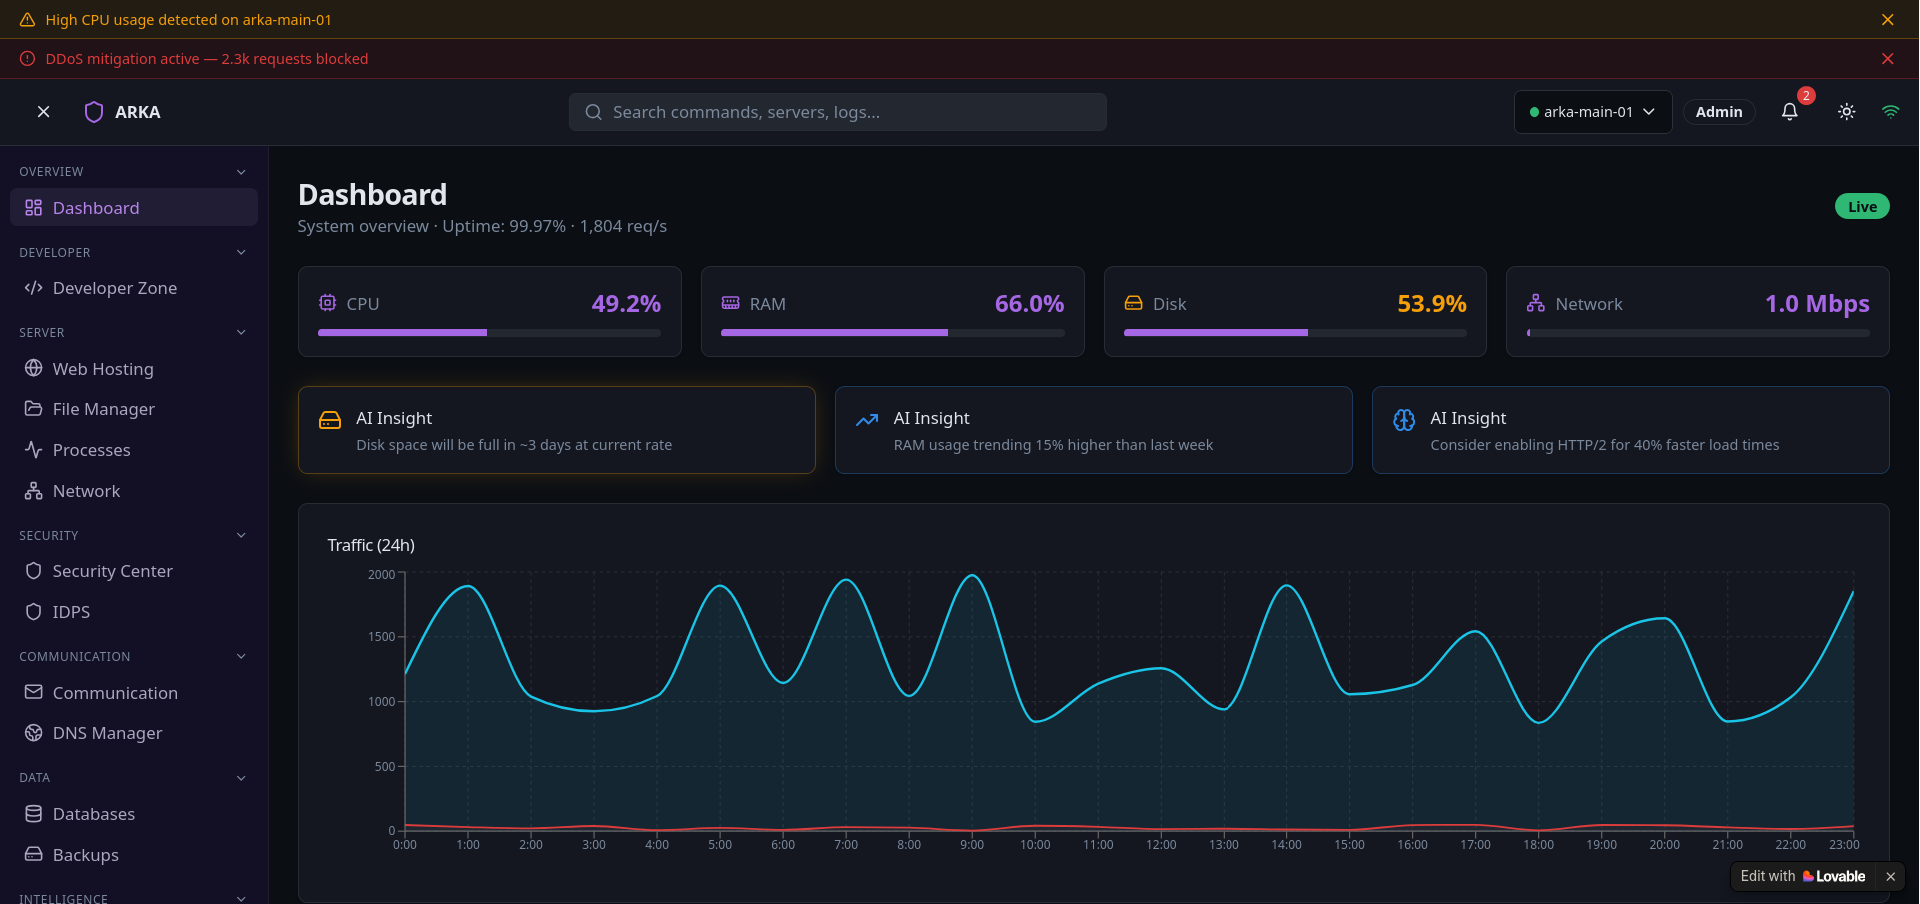The height and width of the screenshot is (904, 1920).
Task: Click the disk icon on disk space insight
Action: click(330, 420)
